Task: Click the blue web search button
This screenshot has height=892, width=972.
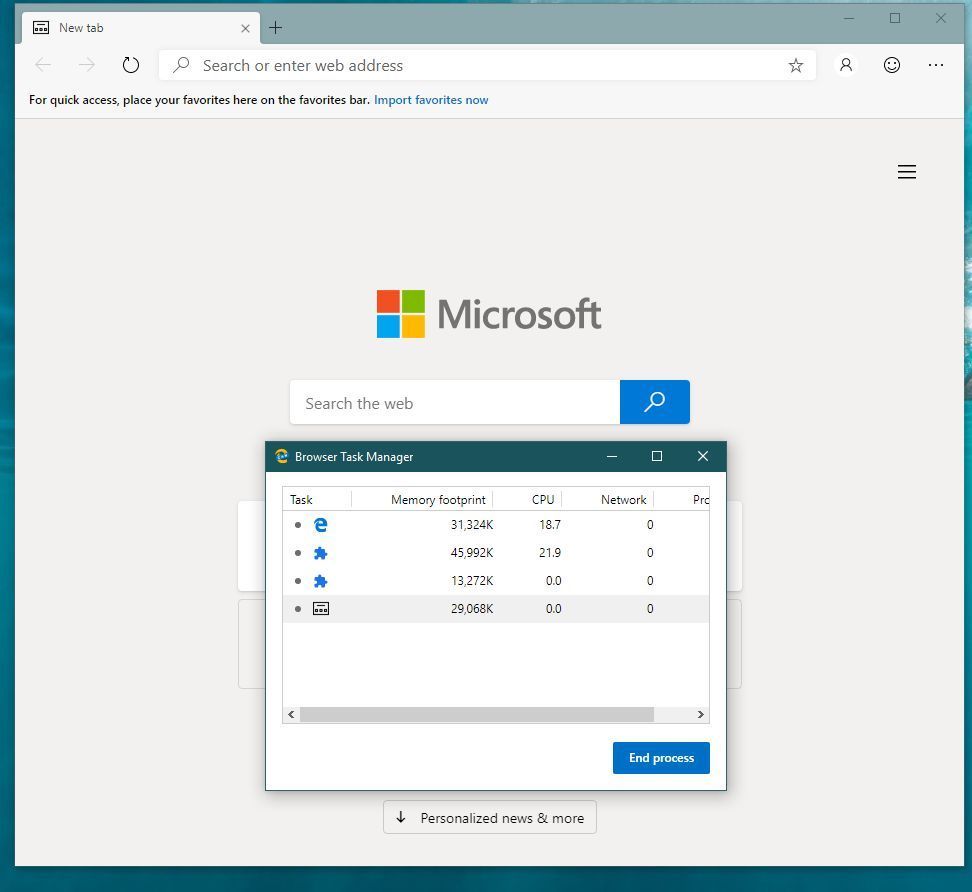Action: tap(655, 402)
